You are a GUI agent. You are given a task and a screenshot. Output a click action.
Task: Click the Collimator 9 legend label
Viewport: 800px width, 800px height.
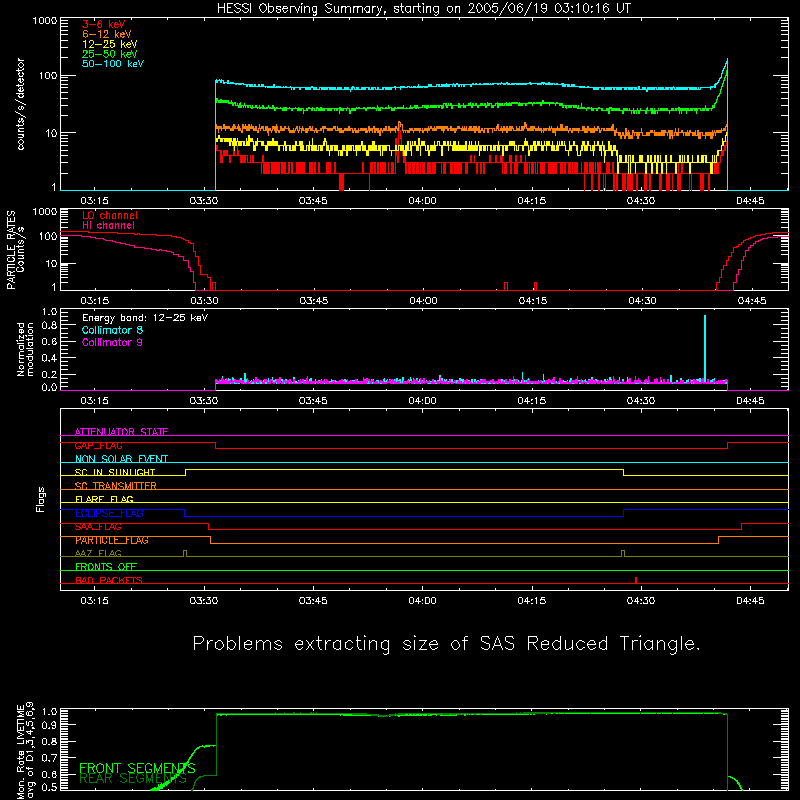[112, 342]
